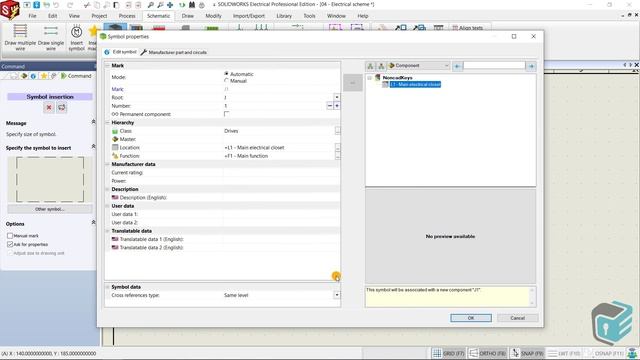The image size is (640, 360).
Task: Click the Current rating value field
Action: [x=281, y=173]
